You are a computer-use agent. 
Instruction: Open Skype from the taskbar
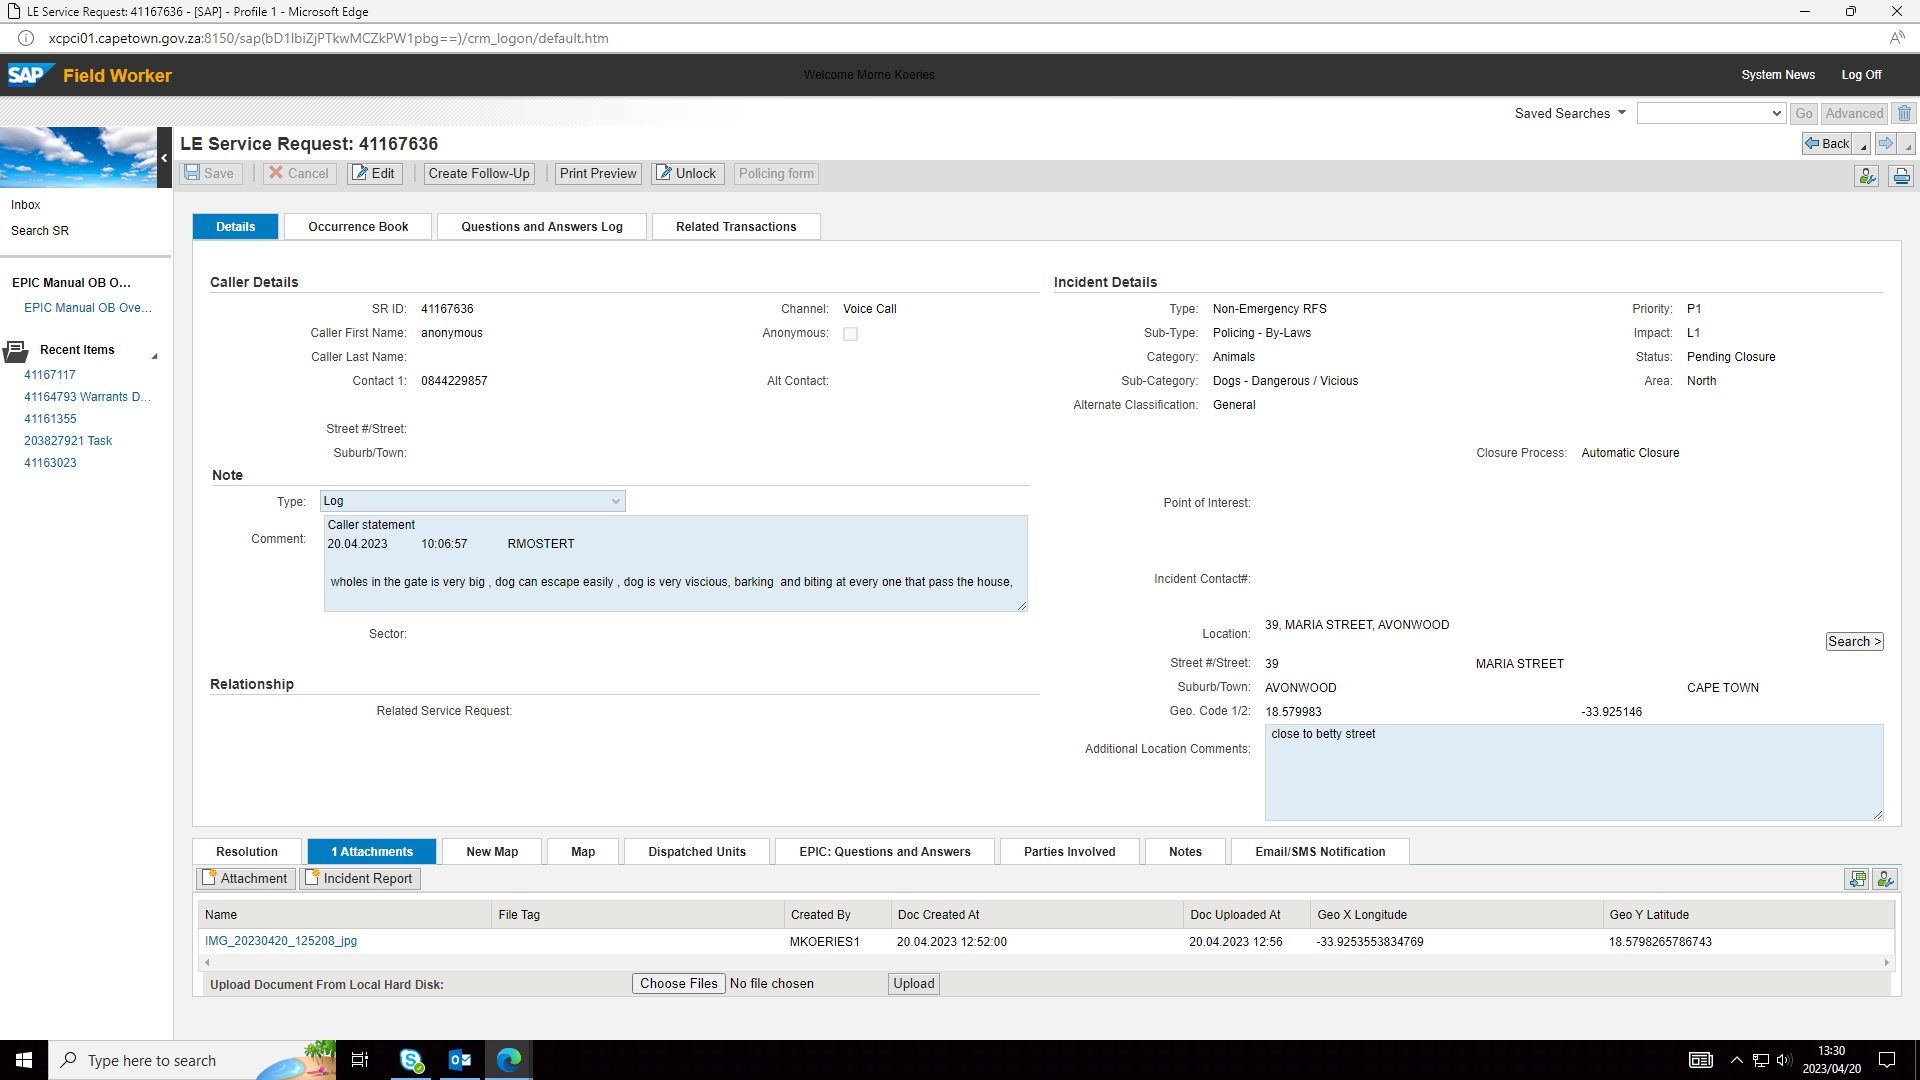411,1060
